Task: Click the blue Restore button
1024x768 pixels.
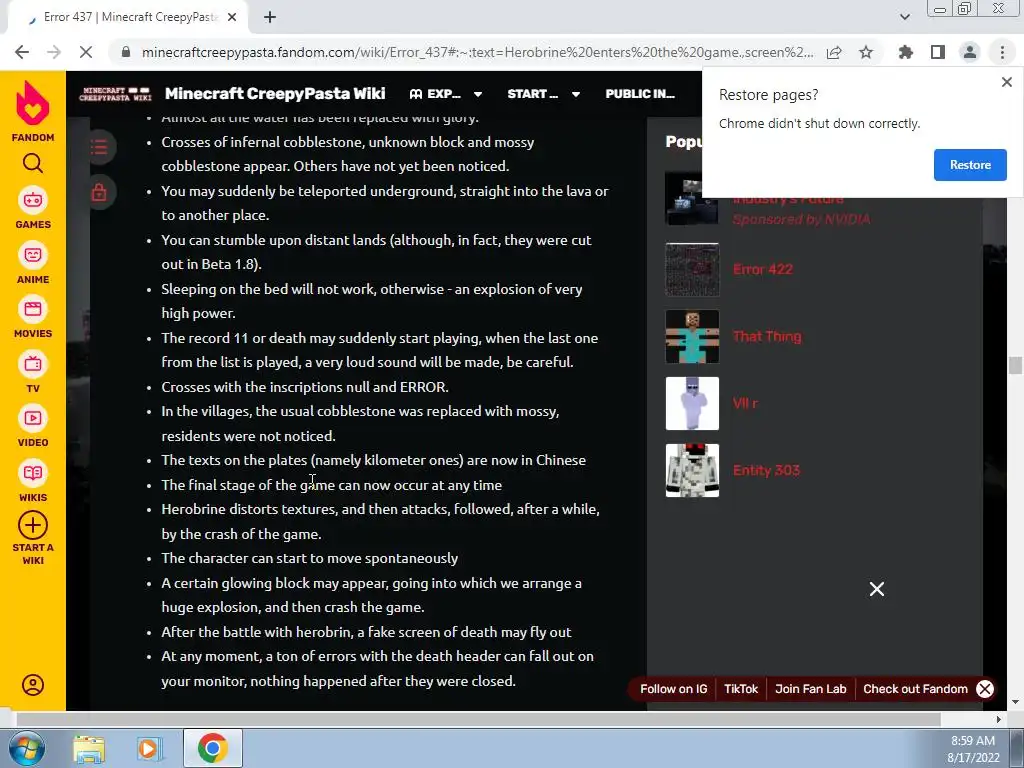Action: click(x=970, y=165)
